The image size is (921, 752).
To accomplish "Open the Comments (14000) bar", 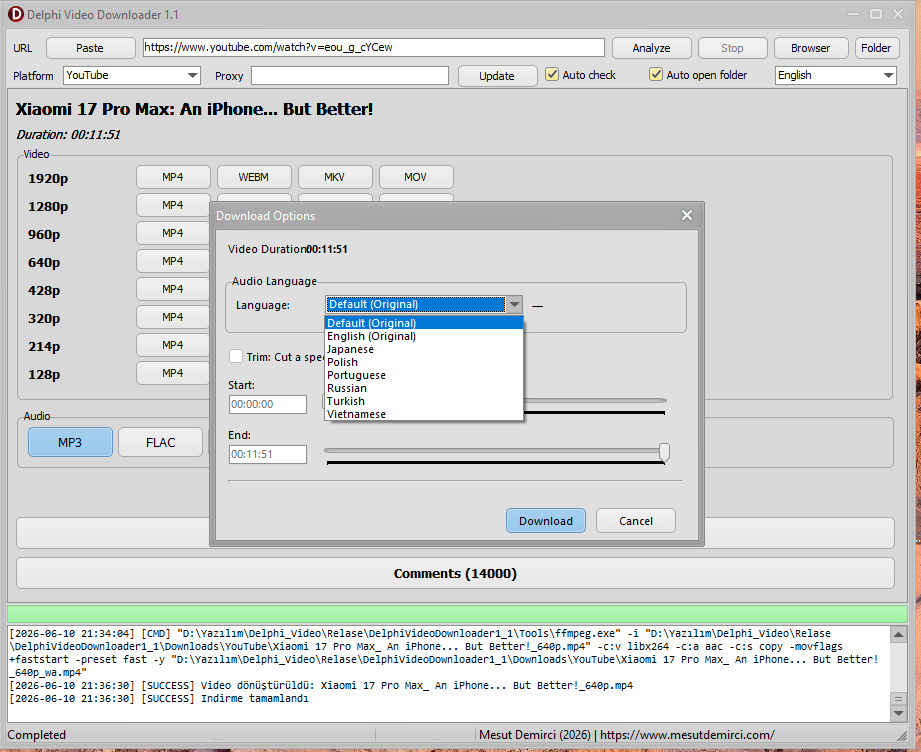I will coord(455,573).
